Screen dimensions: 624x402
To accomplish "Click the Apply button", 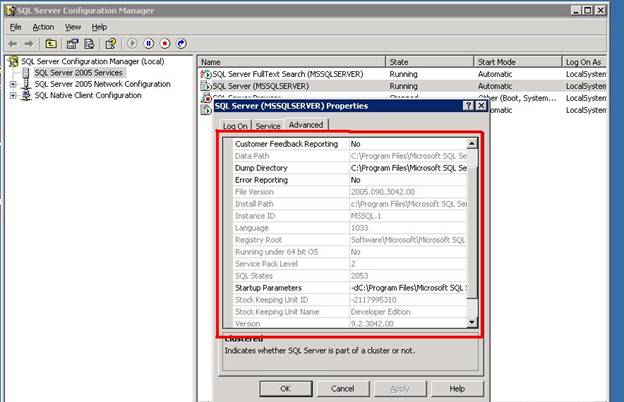I will 400,388.
